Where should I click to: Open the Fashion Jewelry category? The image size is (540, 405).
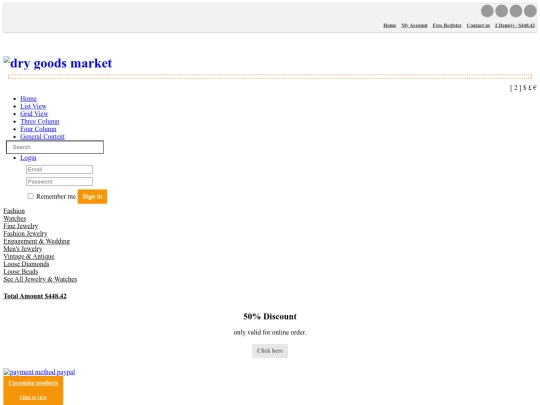(25, 233)
